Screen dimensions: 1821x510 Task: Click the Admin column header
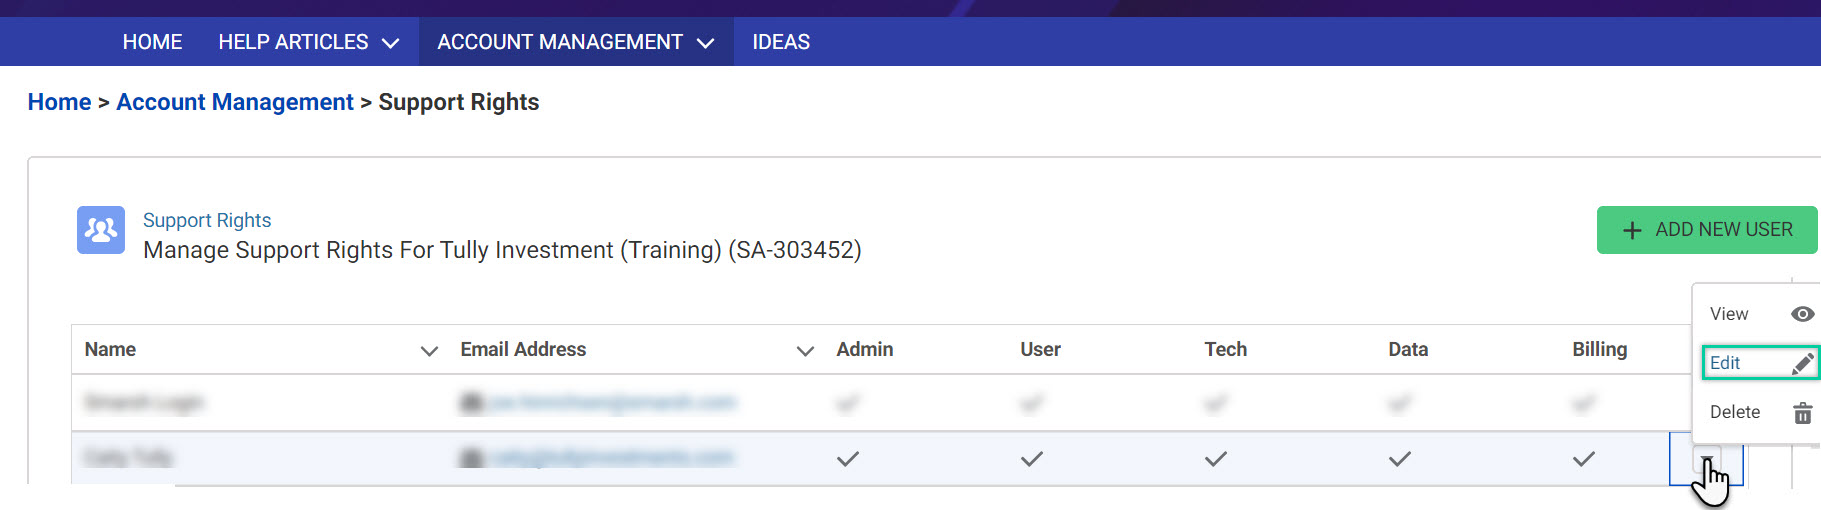click(865, 349)
